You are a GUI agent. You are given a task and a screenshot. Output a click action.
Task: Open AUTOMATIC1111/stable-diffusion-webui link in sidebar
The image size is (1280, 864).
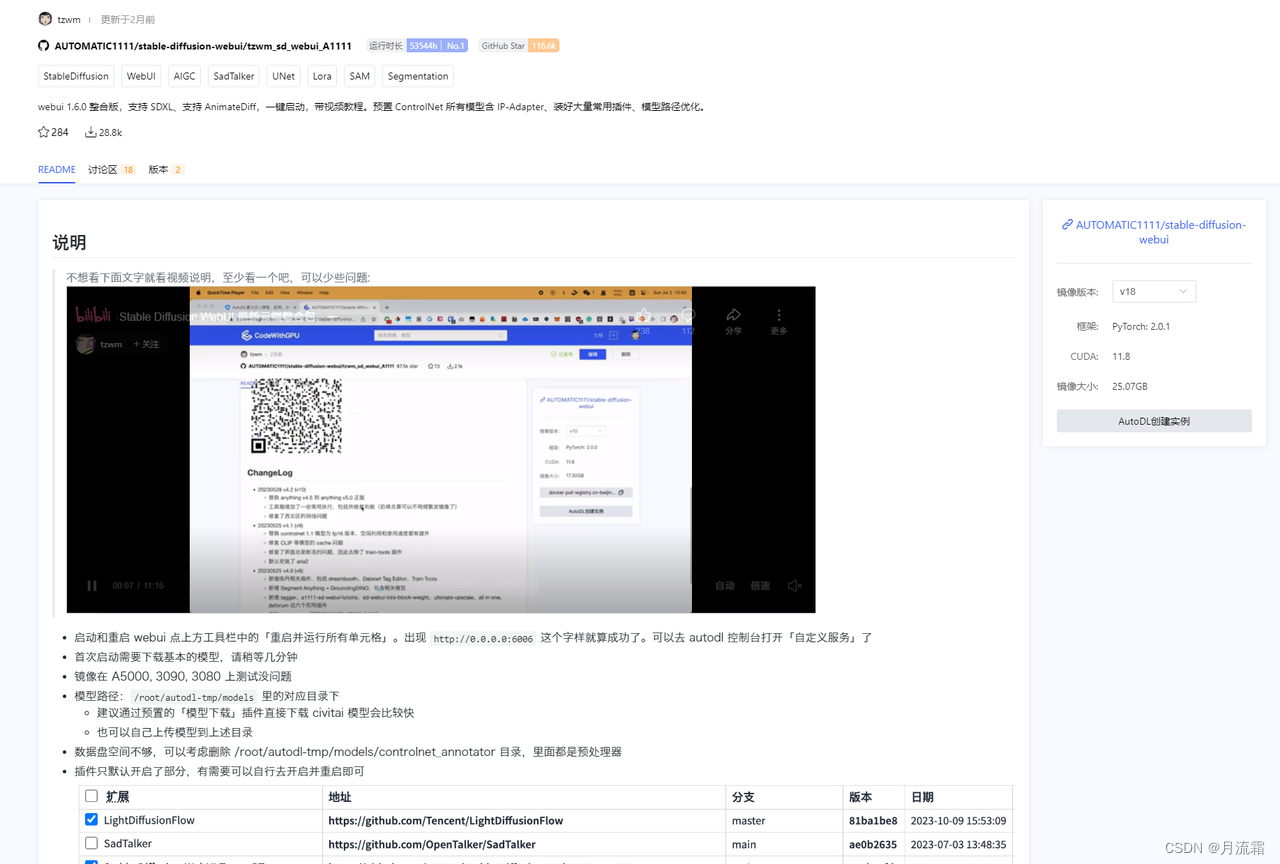click(1160, 232)
